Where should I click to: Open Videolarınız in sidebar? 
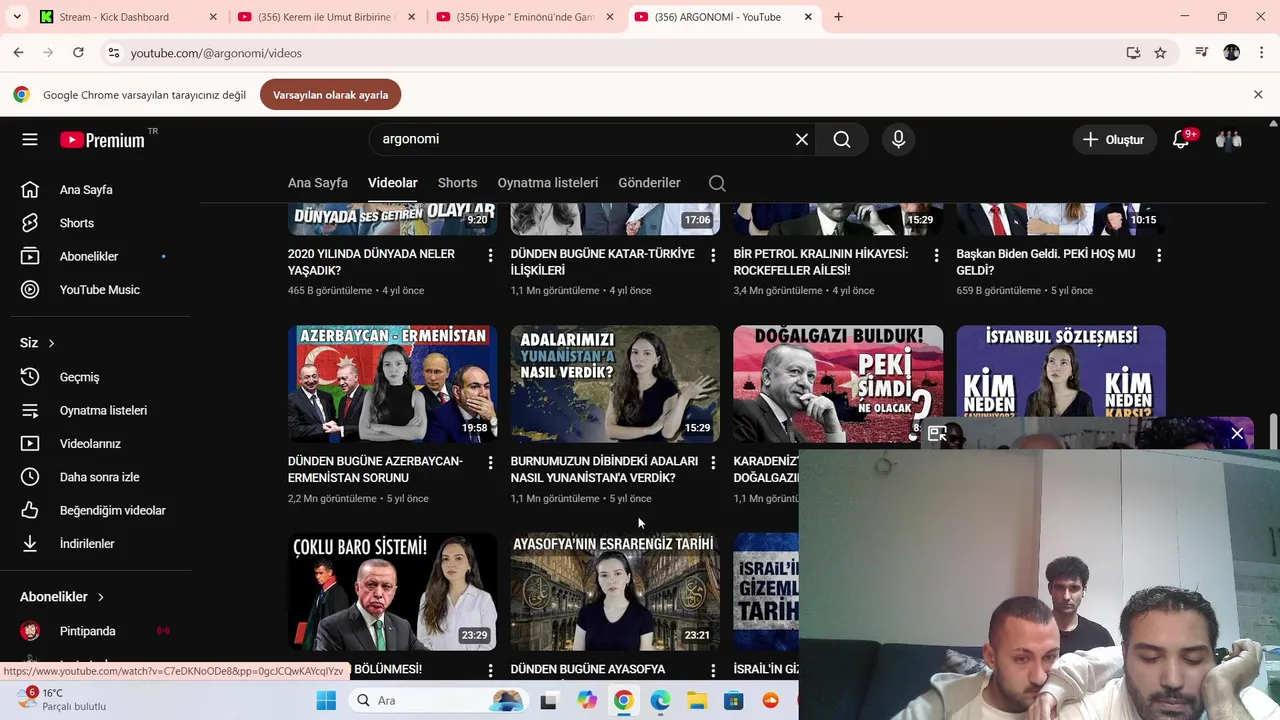[x=96, y=444]
